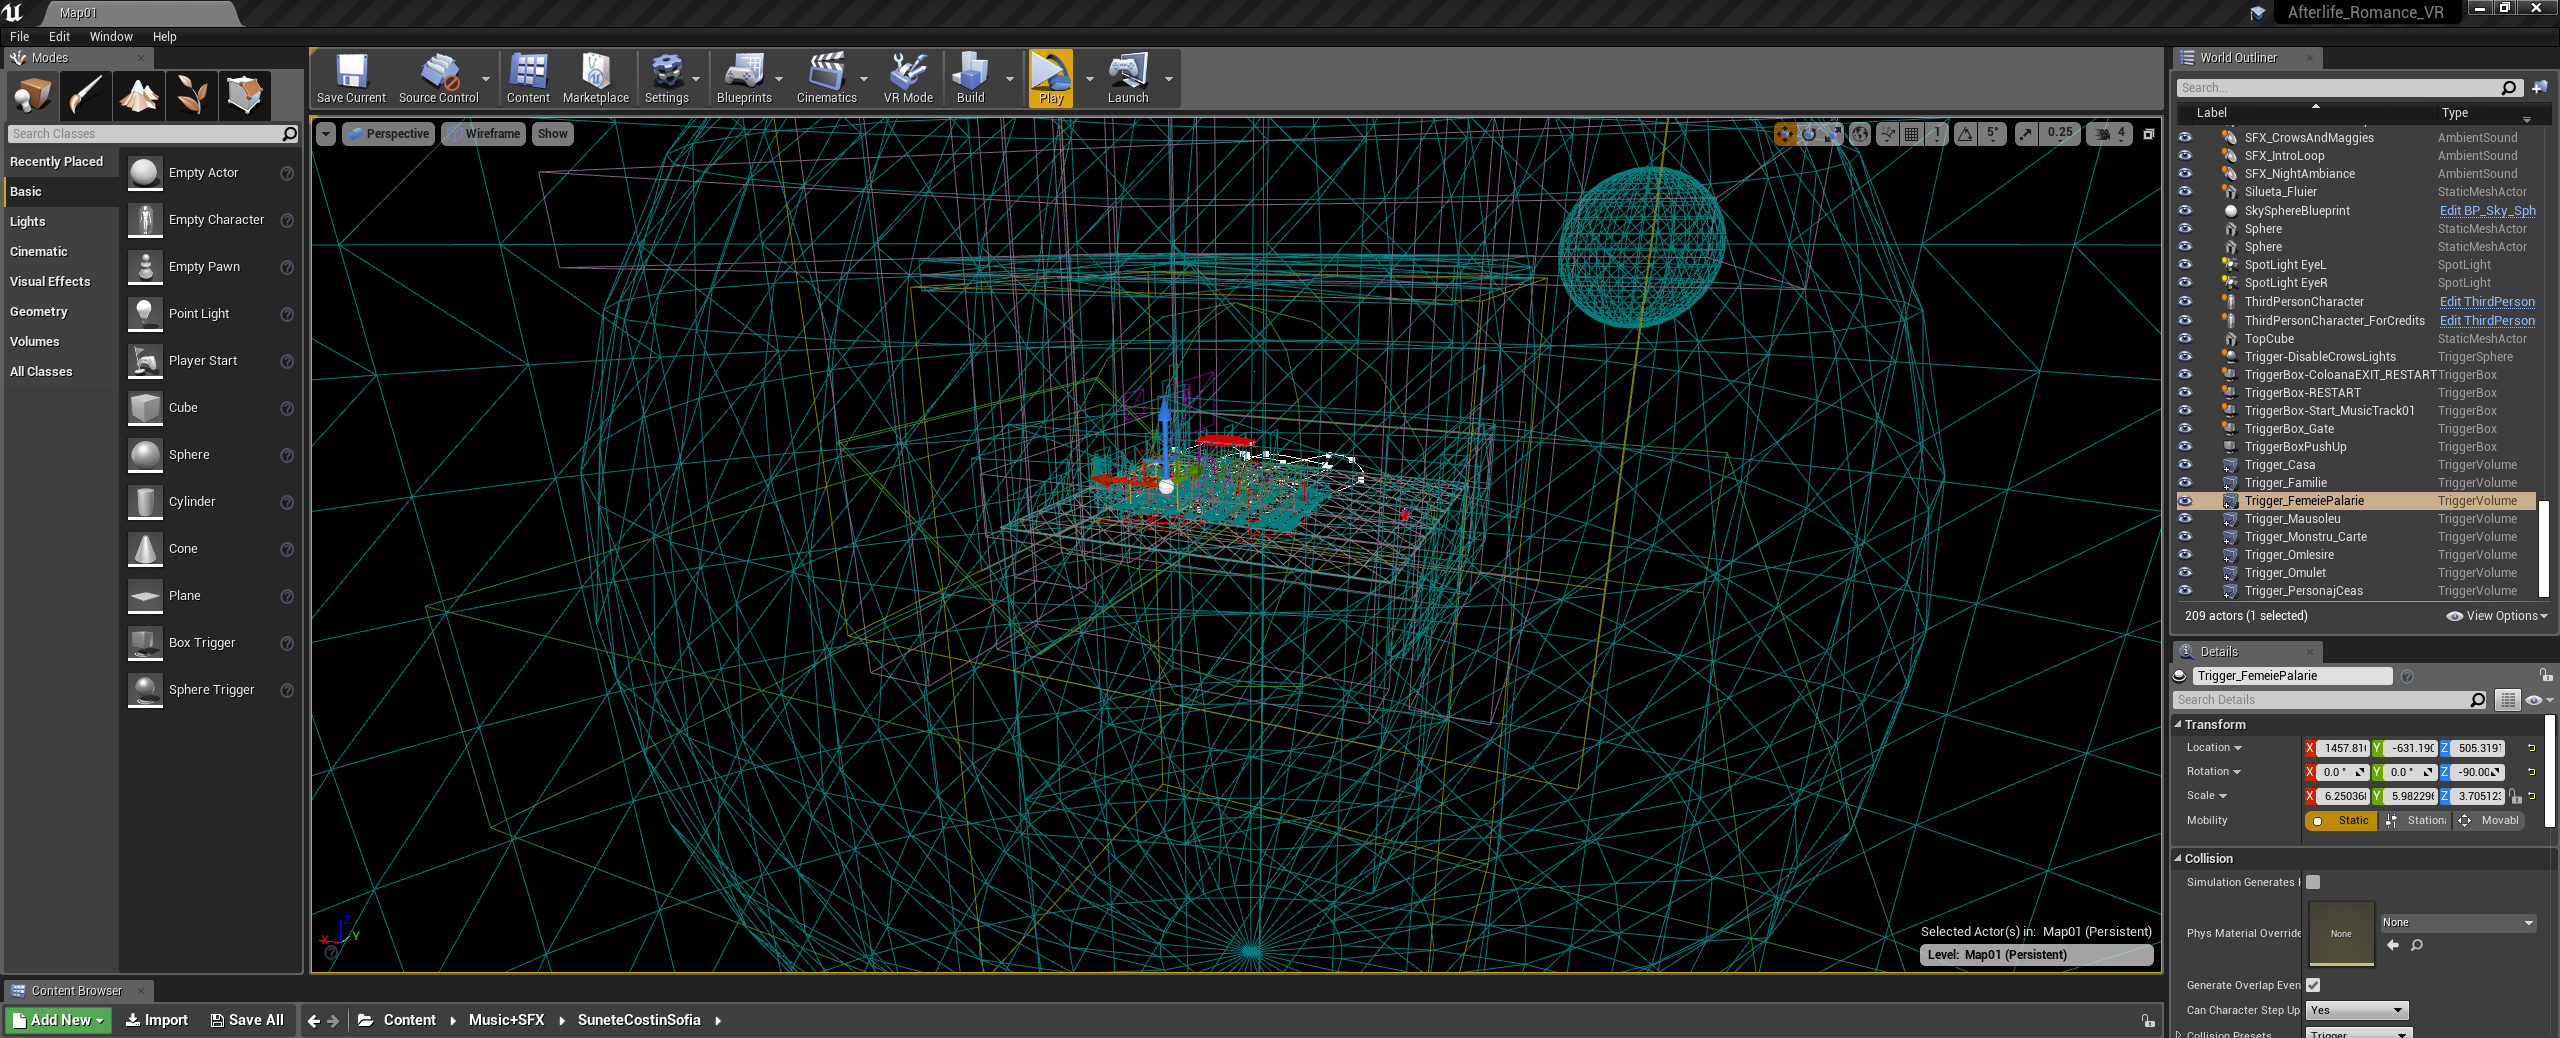Viewport: 2560px width, 1038px height.
Task: Start Play in the toolbar
Action: pos(1051,78)
